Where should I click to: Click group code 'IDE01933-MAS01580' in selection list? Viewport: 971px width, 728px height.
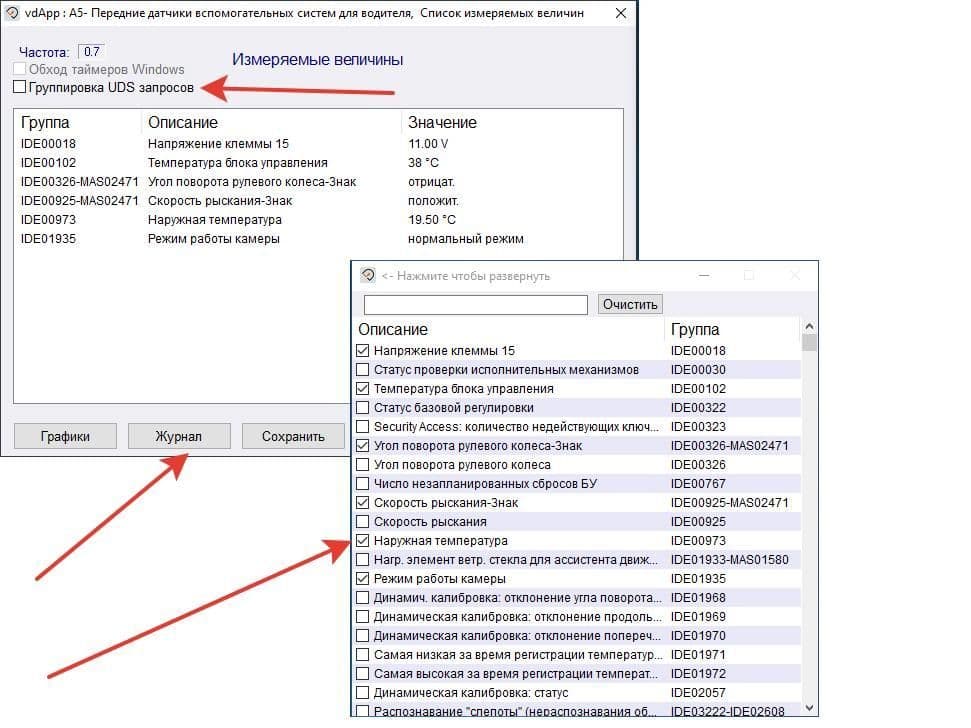point(729,560)
